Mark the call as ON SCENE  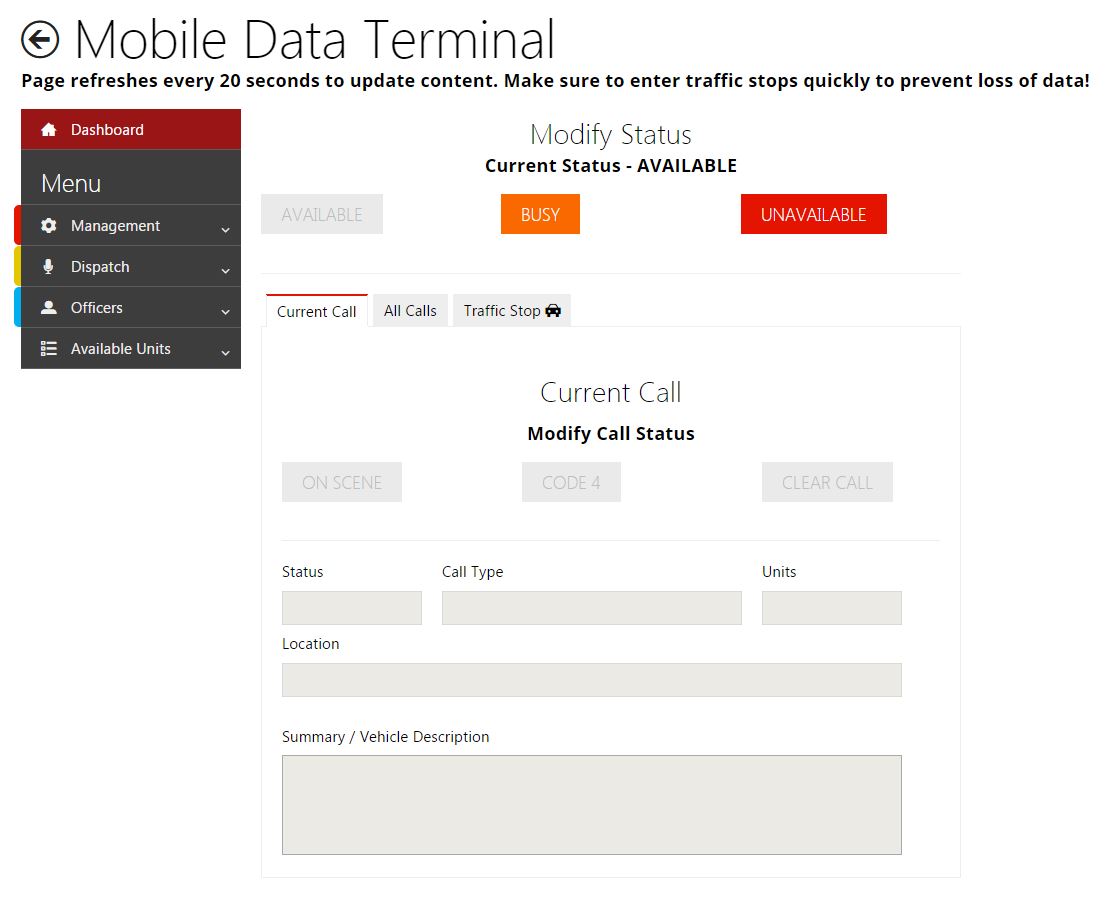(x=342, y=482)
